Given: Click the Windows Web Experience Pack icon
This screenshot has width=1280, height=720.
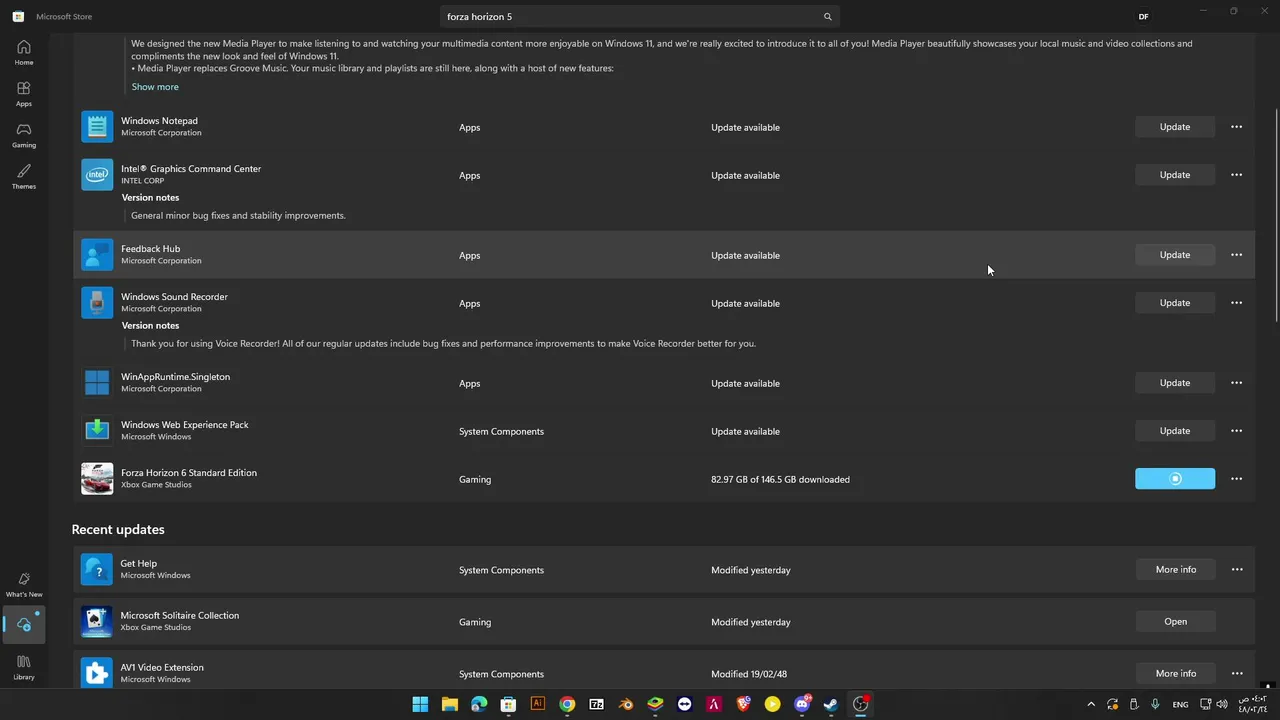Looking at the screenshot, I should click(x=97, y=431).
